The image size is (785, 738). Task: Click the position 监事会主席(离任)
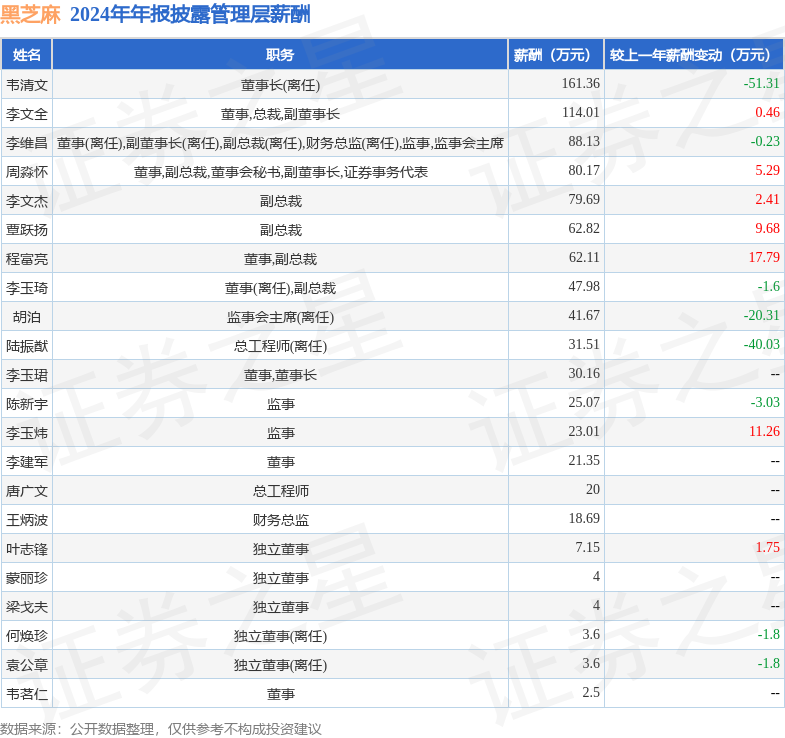click(280, 317)
